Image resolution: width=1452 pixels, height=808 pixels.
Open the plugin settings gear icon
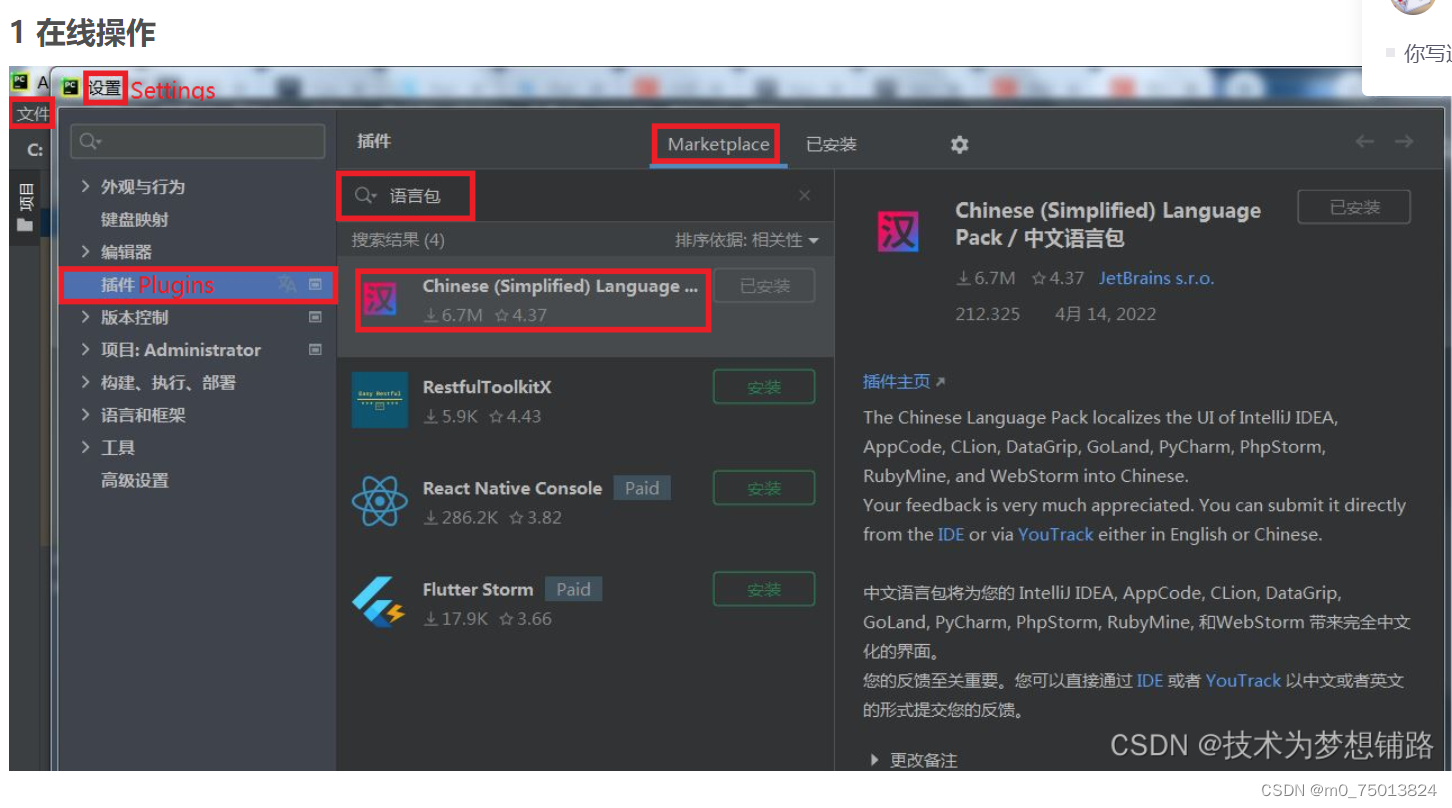pos(959,144)
